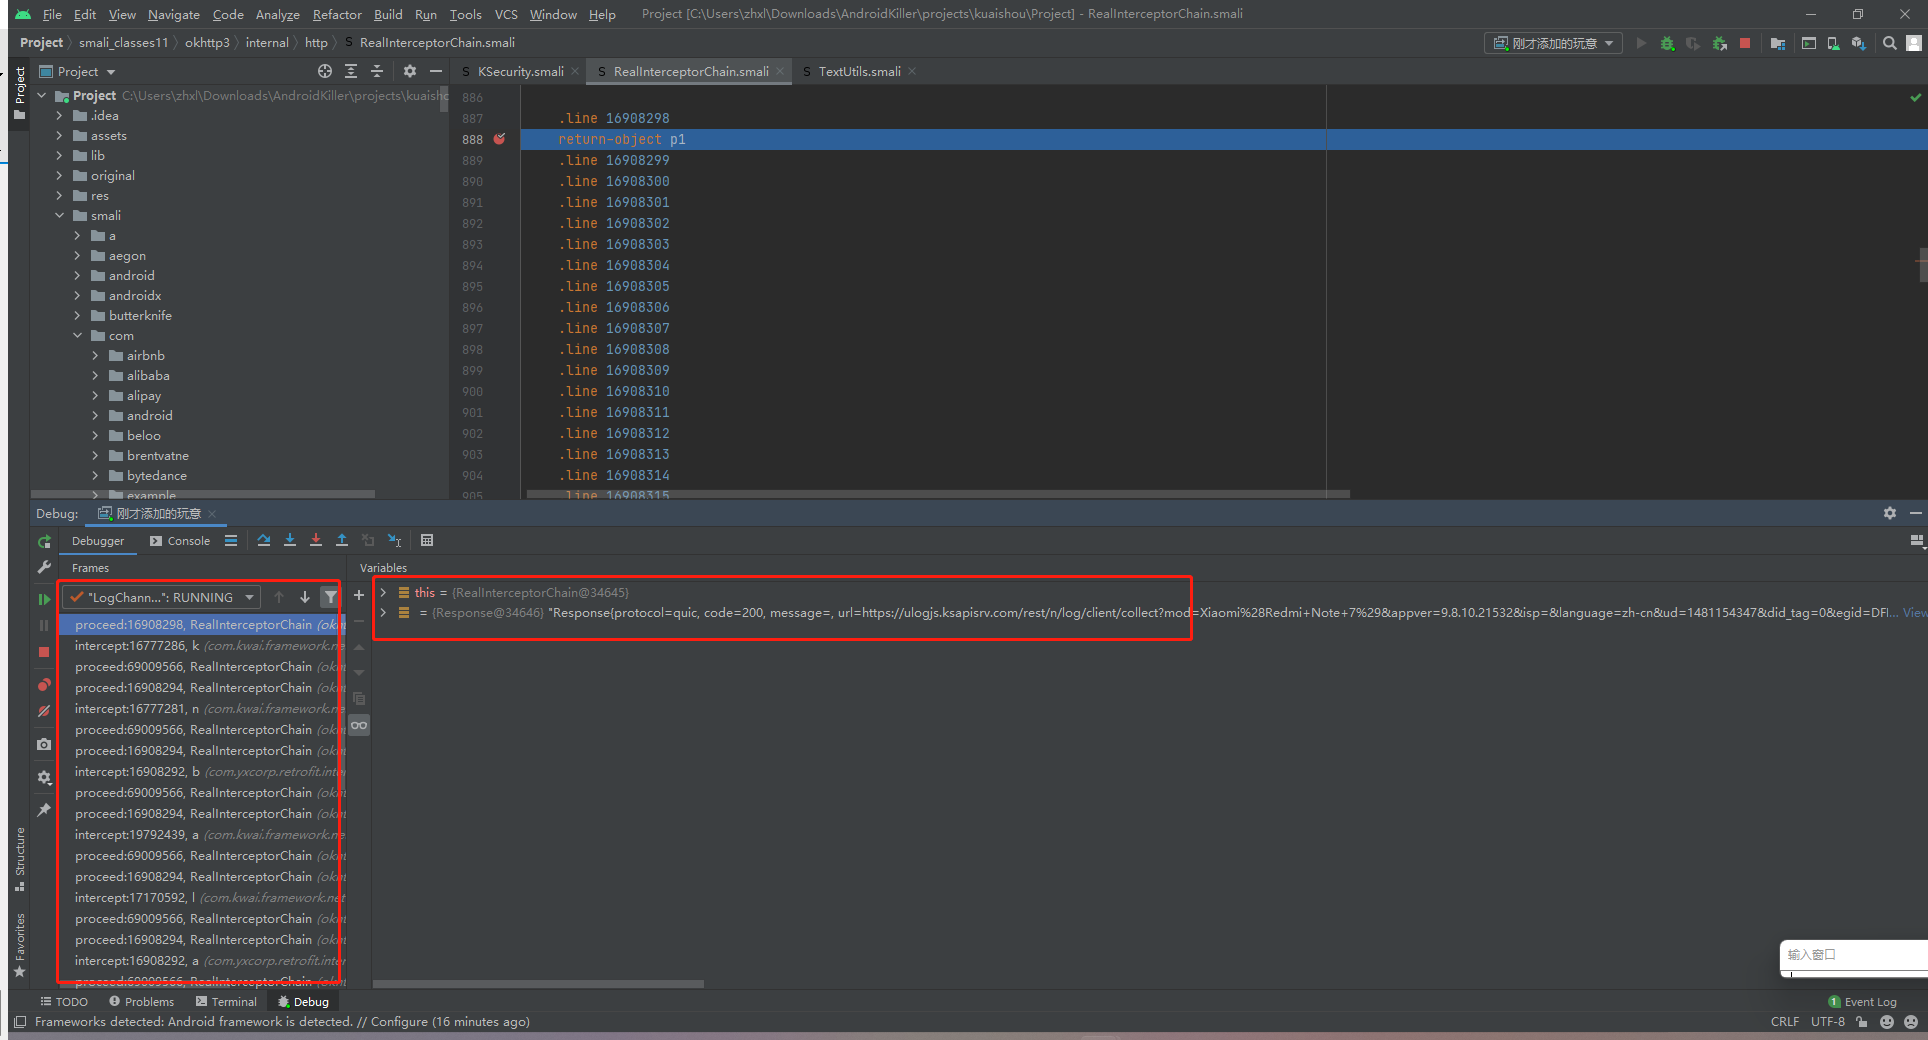Click the Variables panel horizontal scrollbar
Screen dimensions: 1928x1040
[538, 984]
